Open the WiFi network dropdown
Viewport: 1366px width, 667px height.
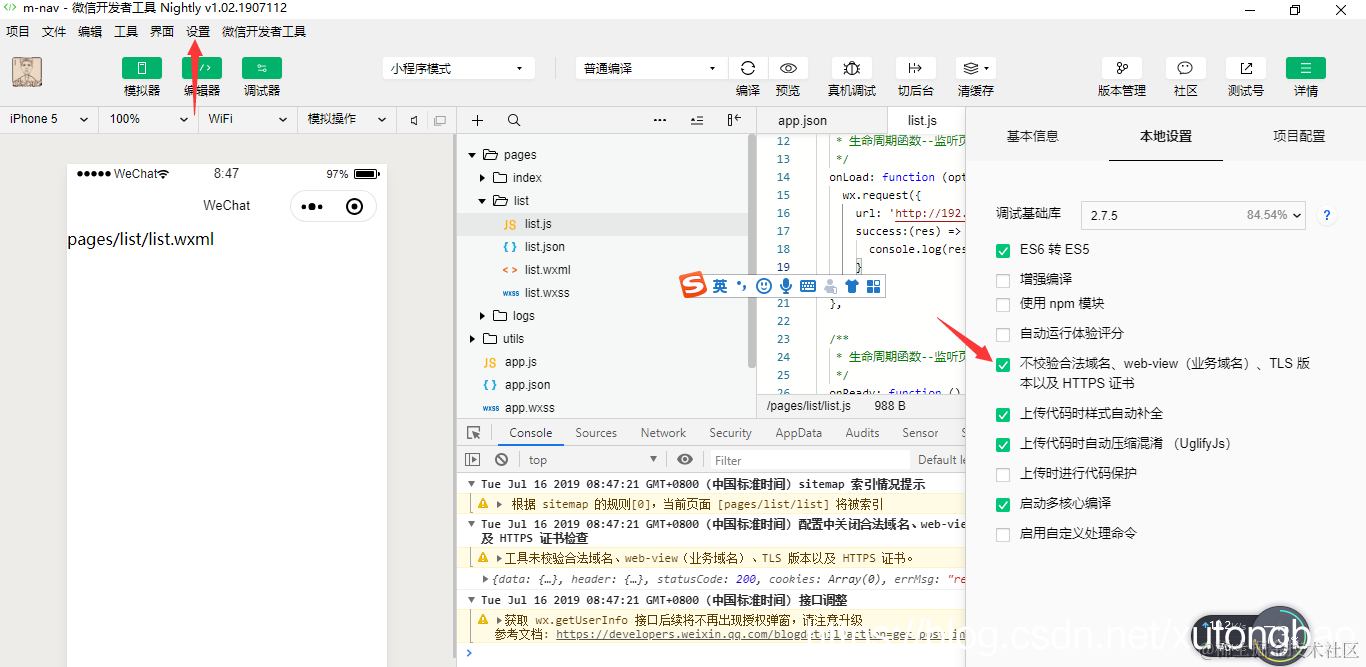point(247,119)
